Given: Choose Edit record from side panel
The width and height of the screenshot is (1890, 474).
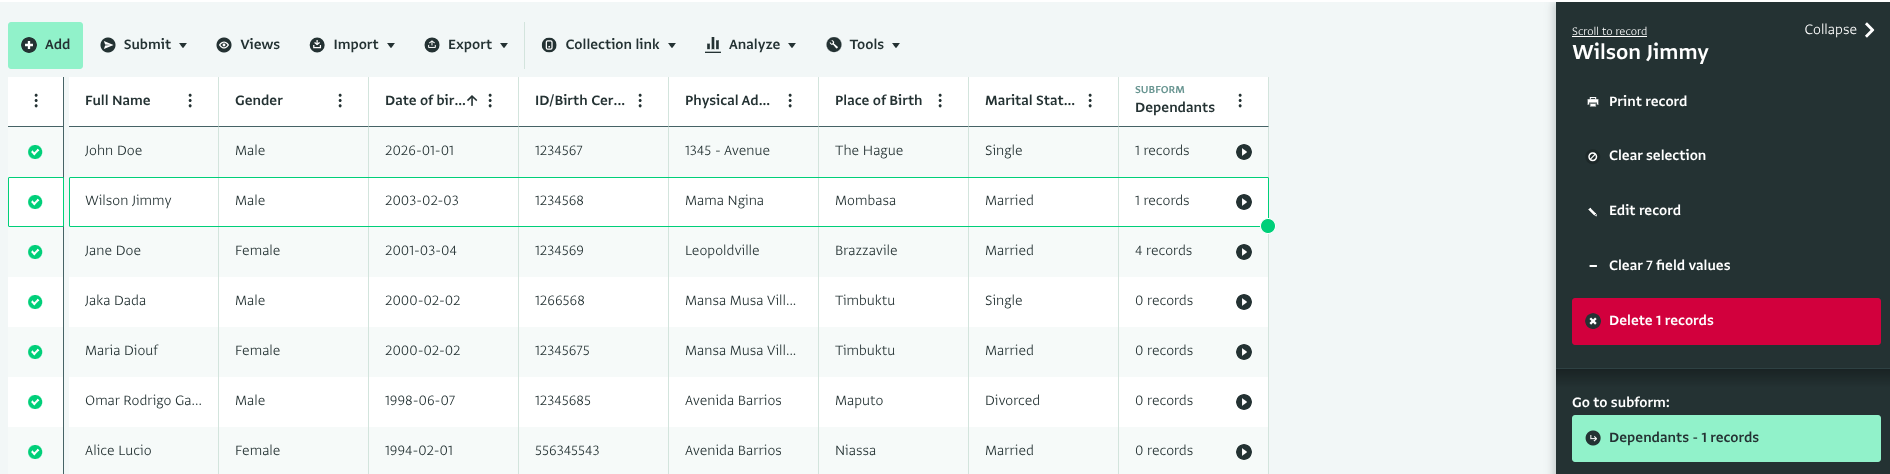Looking at the screenshot, I should pyautogui.click(x=1644, y=210).
